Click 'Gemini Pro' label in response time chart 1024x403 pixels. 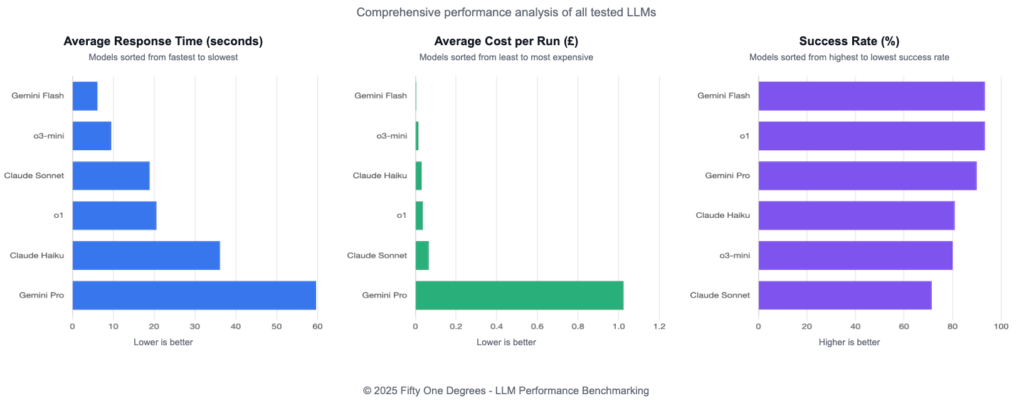[x=42, y=295]
